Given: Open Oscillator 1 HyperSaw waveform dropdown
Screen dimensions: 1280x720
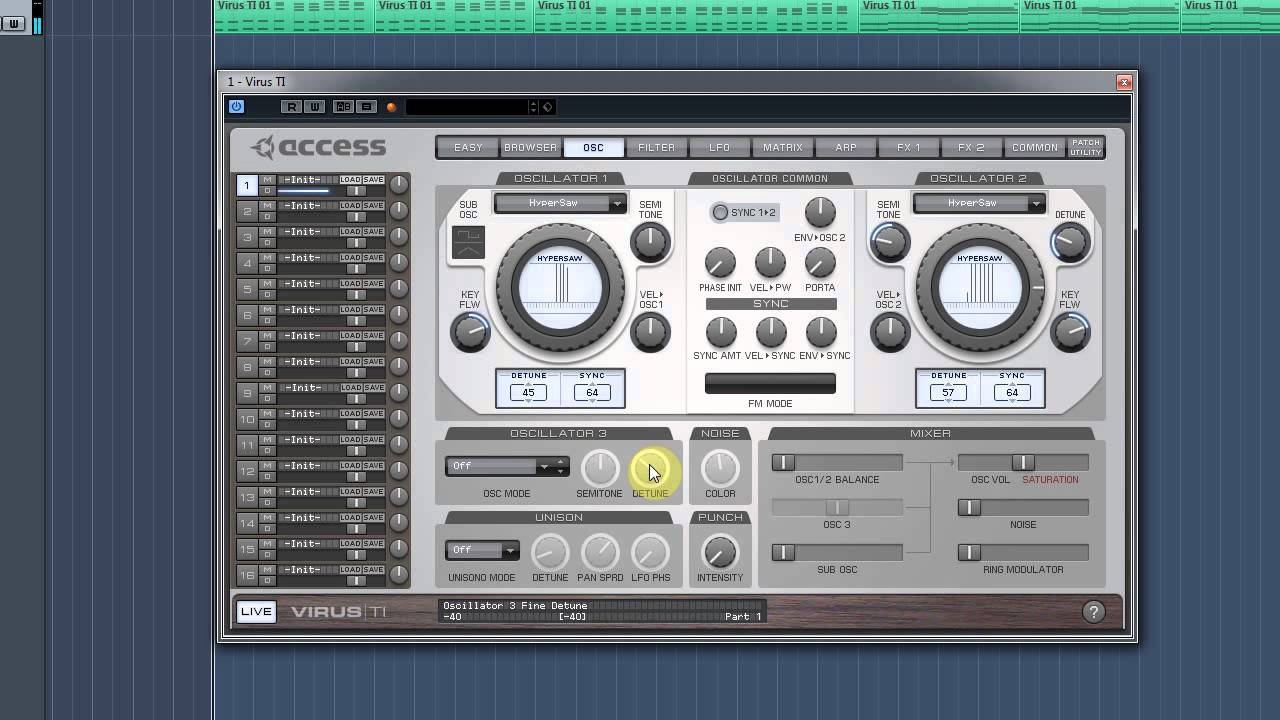Looking at the screenshot, I should pyautogui.click(x=560, y=203).
